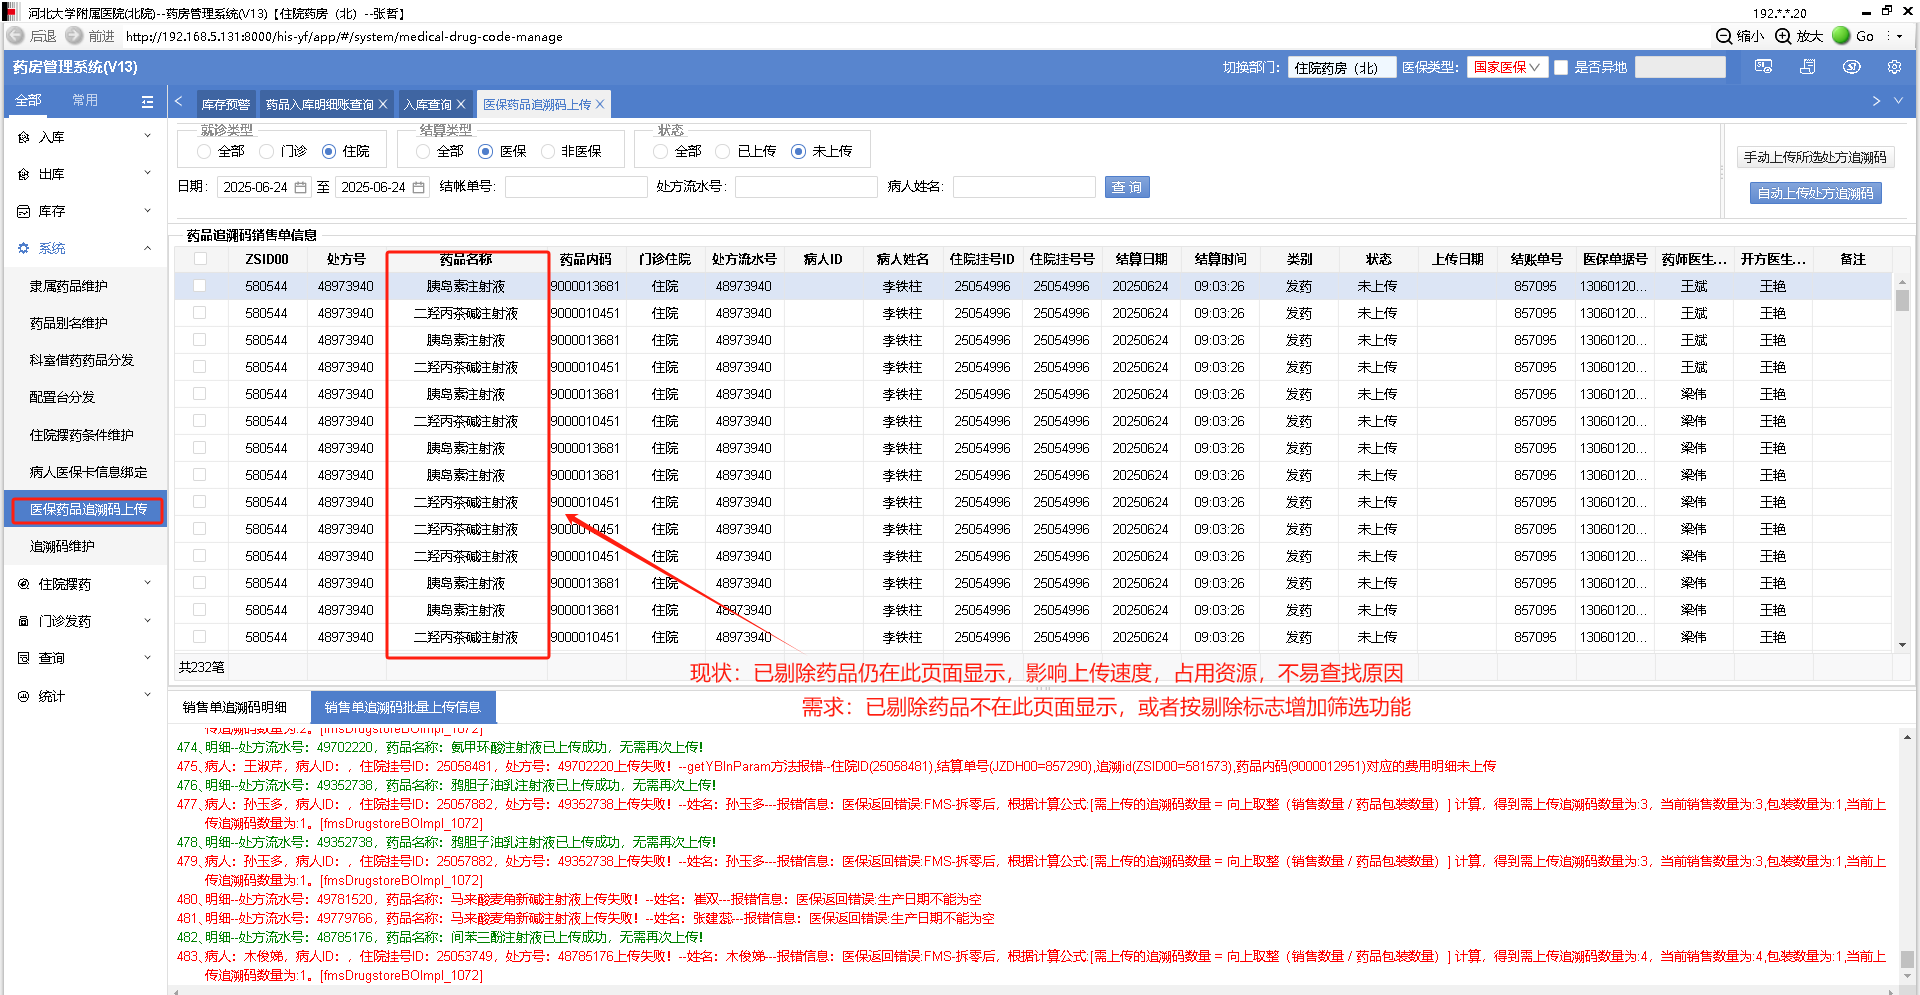This screenshot has width=1920, height=995.
Task: Click 手动上传所选处方追溯码 button
Action: tap(1815, 157)
